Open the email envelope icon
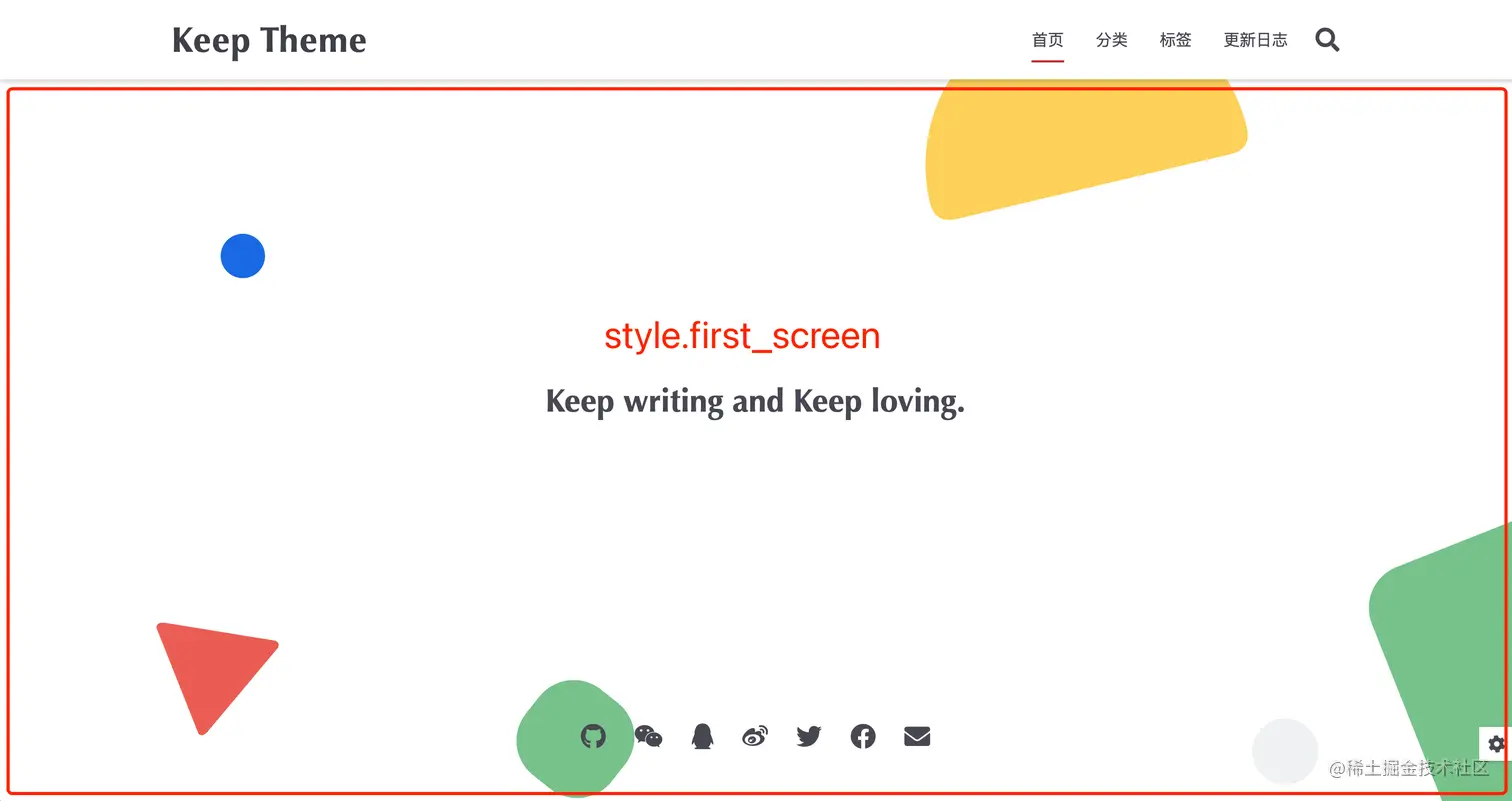This screenshot has width=1512, height=801. tap(917, 737)
